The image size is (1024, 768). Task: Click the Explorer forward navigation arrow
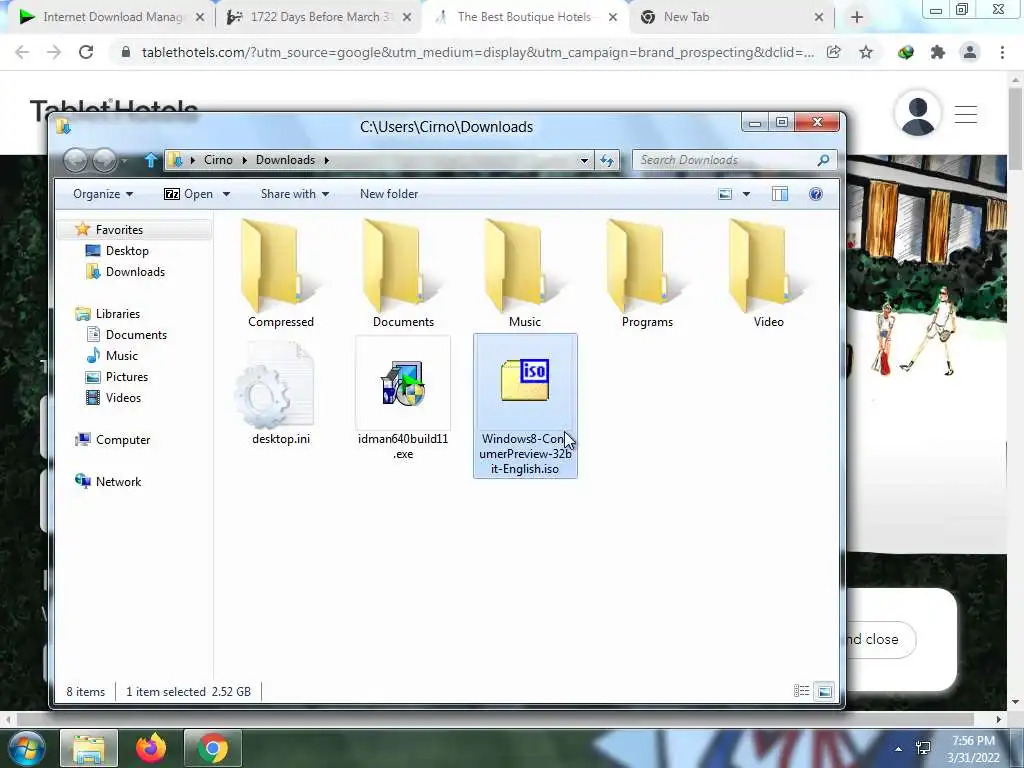click(104, 160)
